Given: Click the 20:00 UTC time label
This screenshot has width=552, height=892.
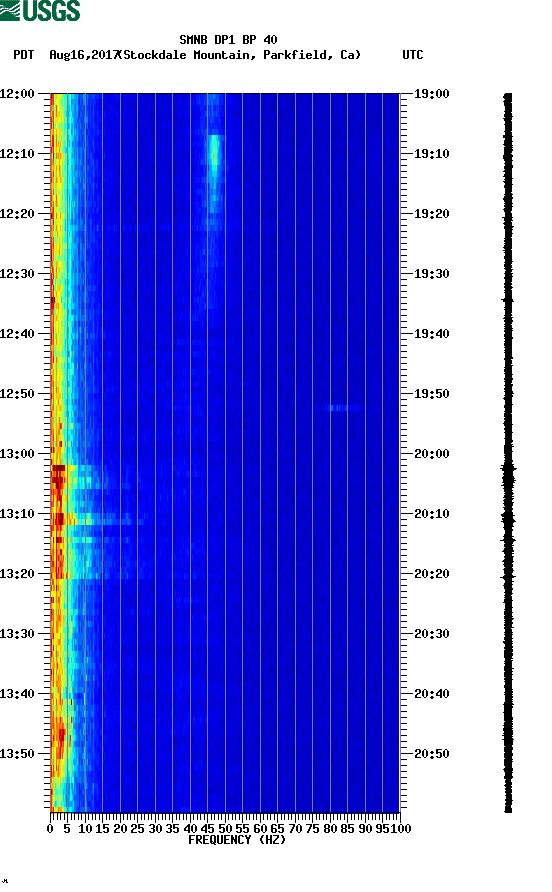Looking at the screenshot, I should pos(432,454).
